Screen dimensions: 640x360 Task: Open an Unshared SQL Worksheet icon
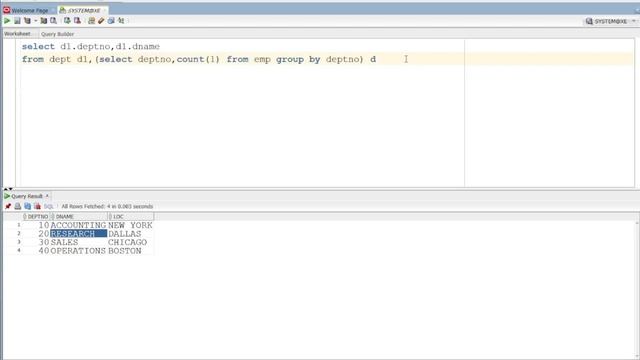coord(91,21)
